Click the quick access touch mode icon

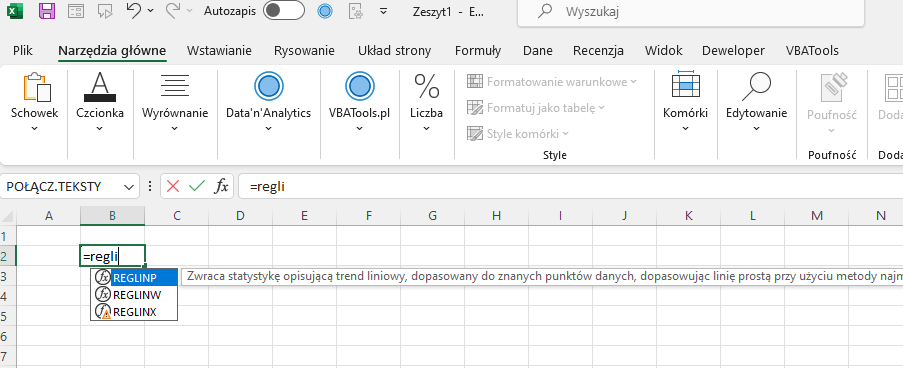tap(105, 11)
